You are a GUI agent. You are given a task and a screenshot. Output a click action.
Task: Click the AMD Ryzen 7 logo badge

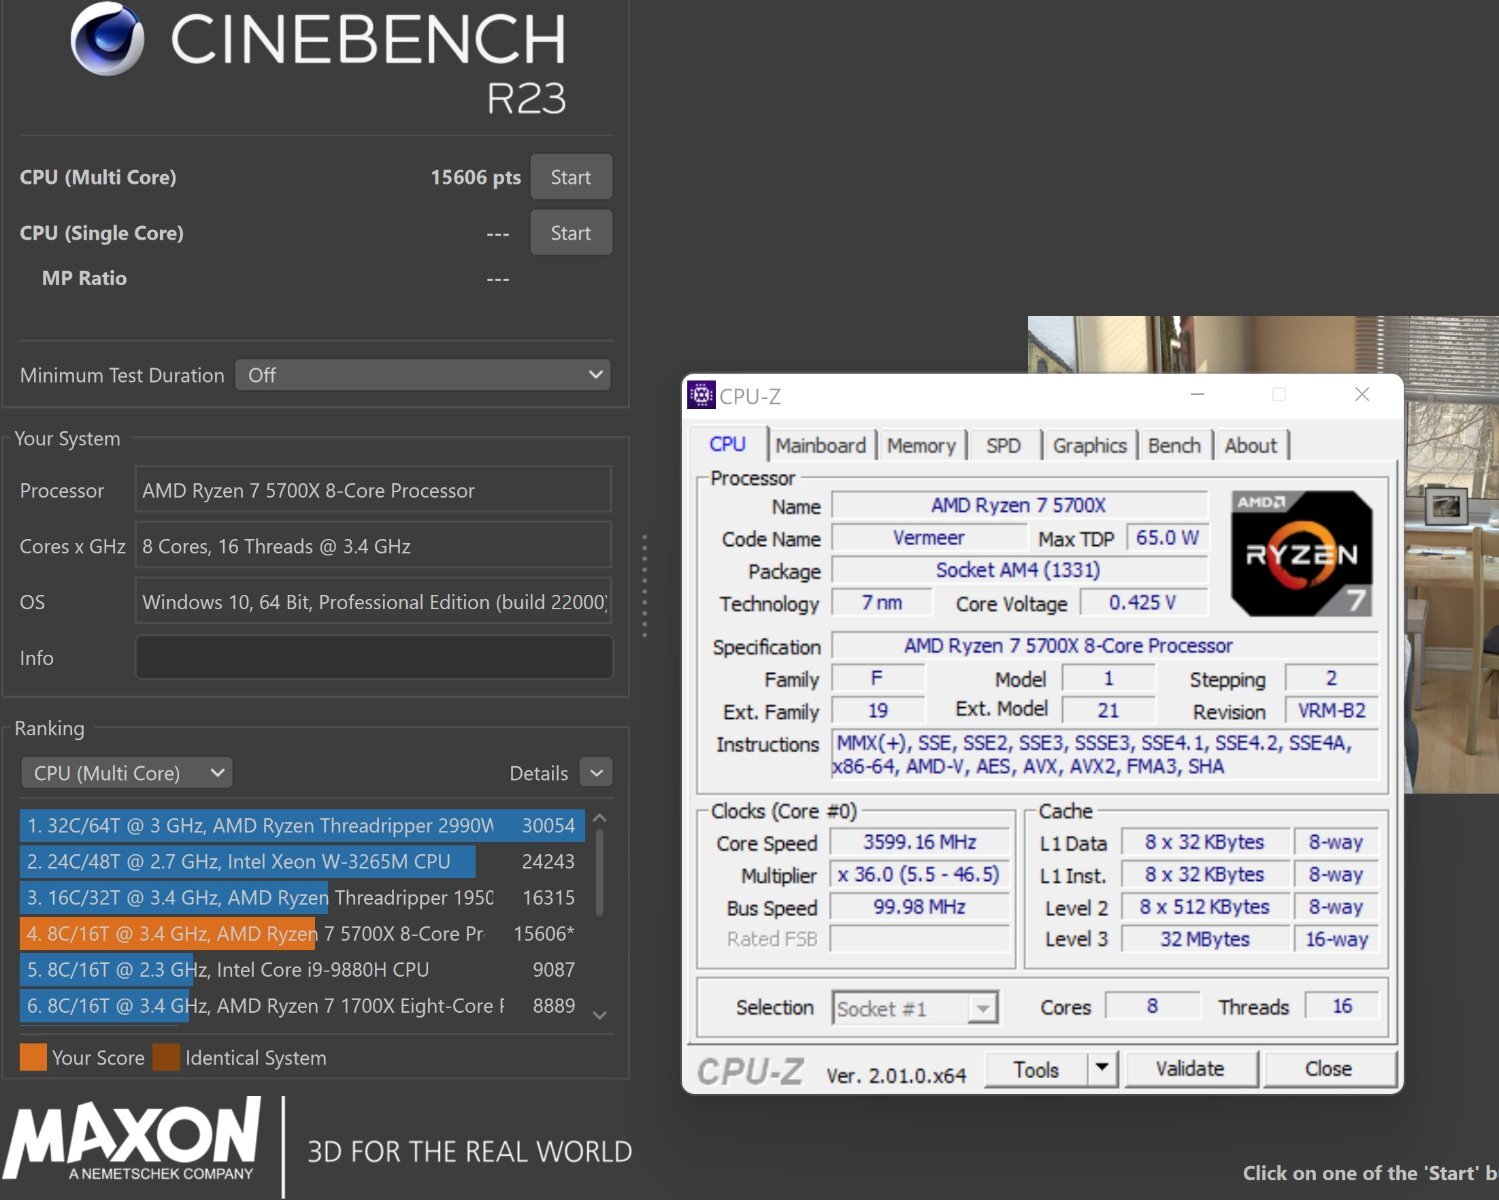click(x=1301, y=553)
